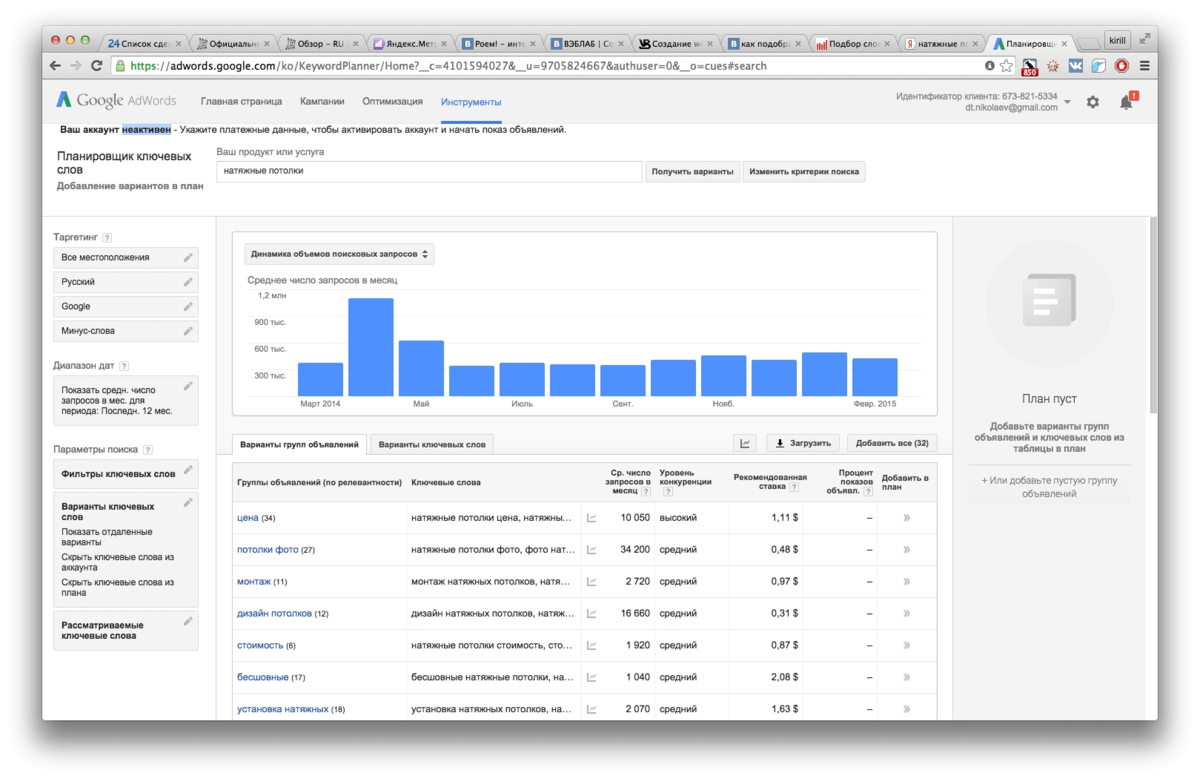Click the 2,08 $ suggested bid value
This screenshot has height=779, width=1200.
[x=785, y=677]
